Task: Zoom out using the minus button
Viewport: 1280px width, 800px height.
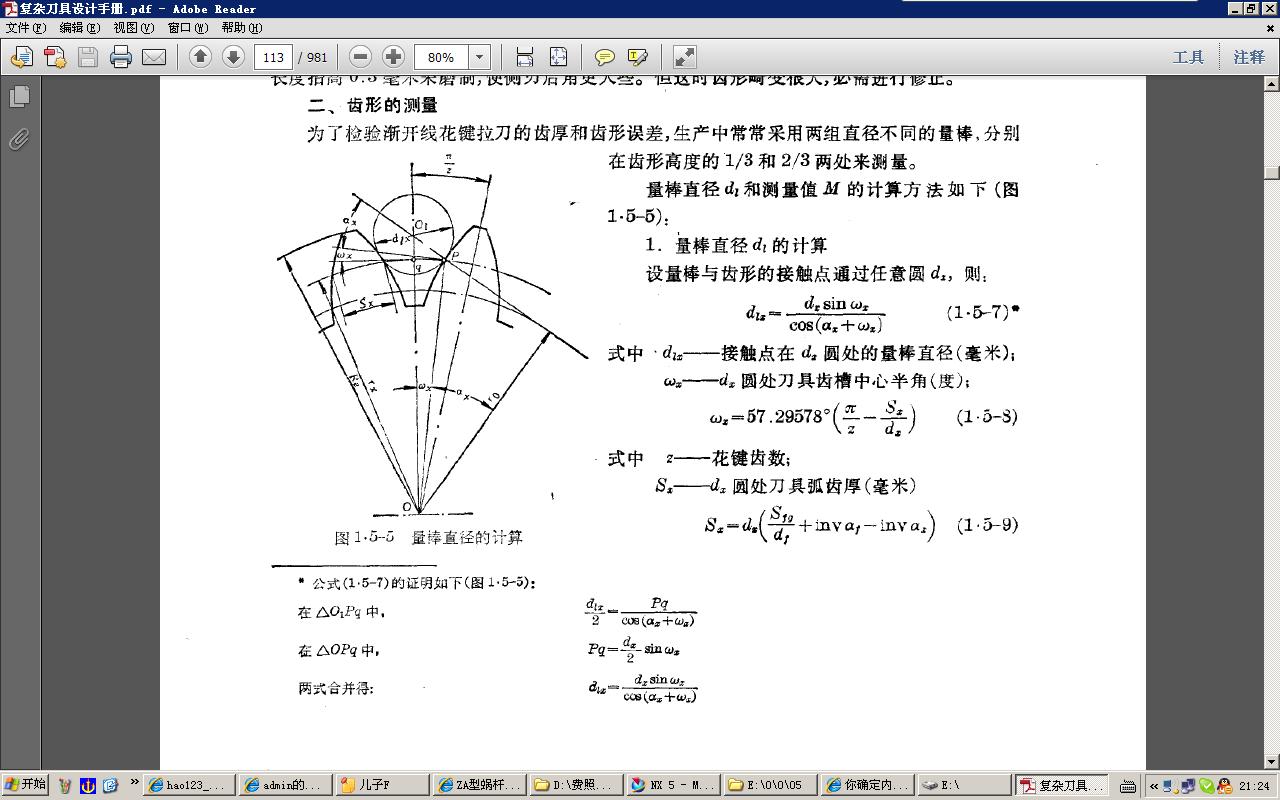Action: click(x=361, y=57)
